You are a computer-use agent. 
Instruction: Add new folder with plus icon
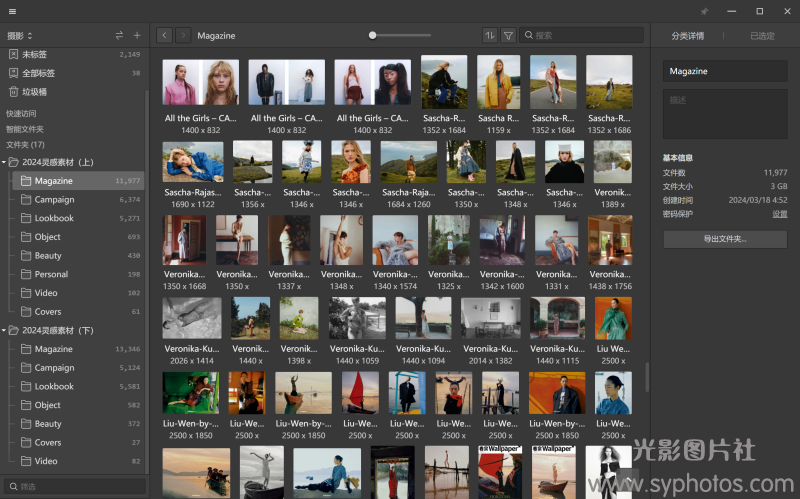(x=137, y=35)
